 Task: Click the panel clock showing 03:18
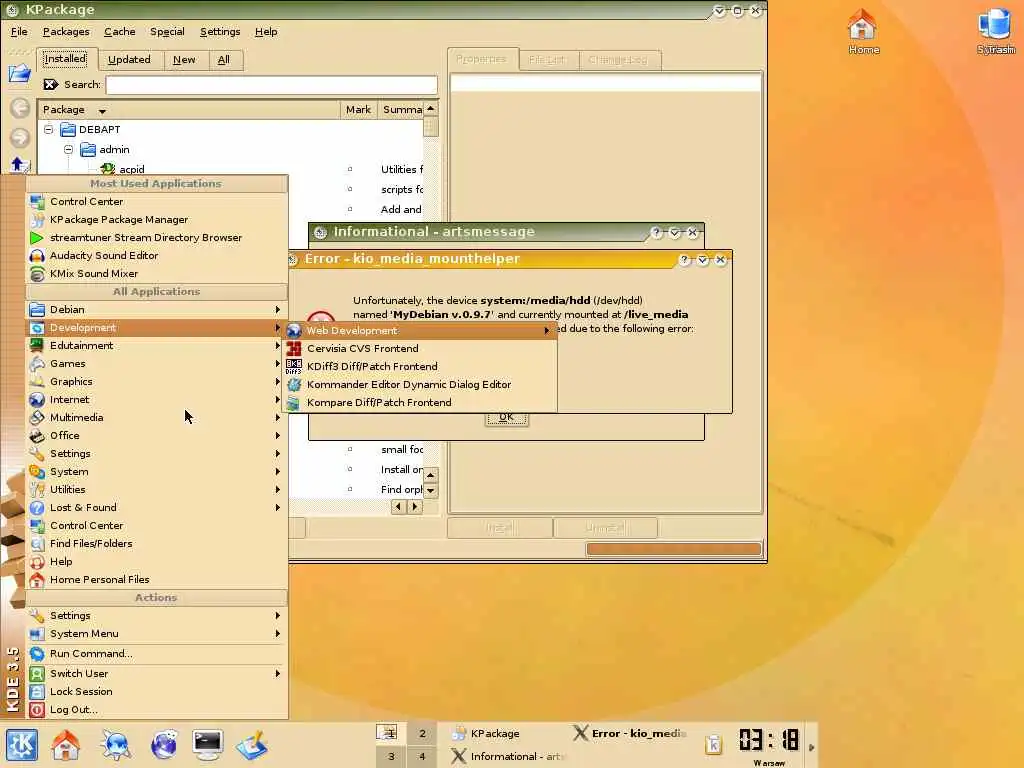tap(769, 740)
